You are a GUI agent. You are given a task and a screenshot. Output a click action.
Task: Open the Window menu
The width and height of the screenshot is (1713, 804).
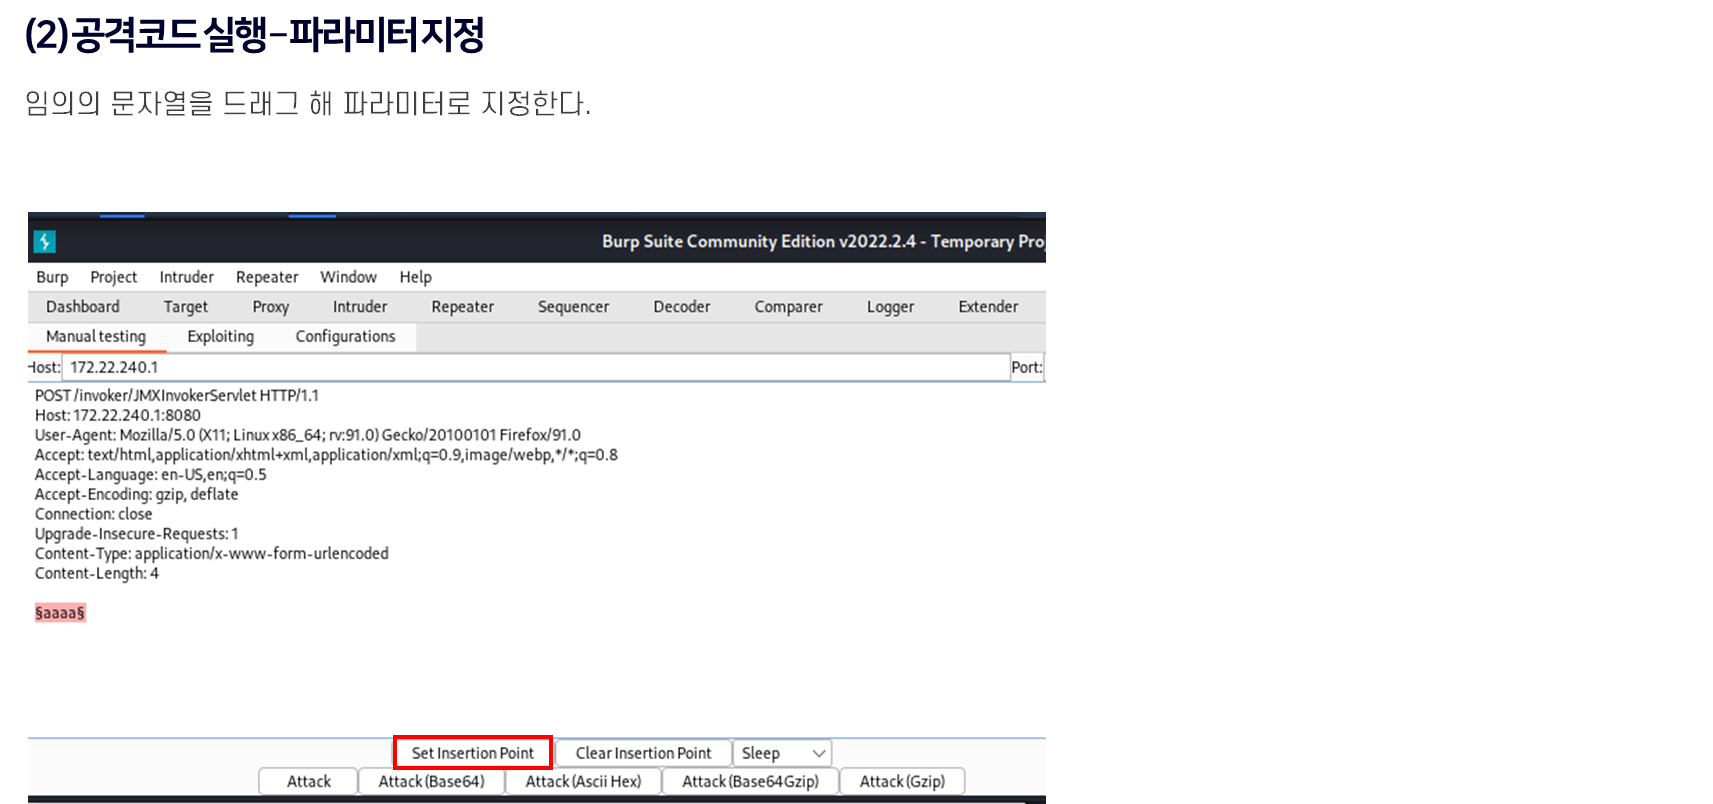point(348,277)
